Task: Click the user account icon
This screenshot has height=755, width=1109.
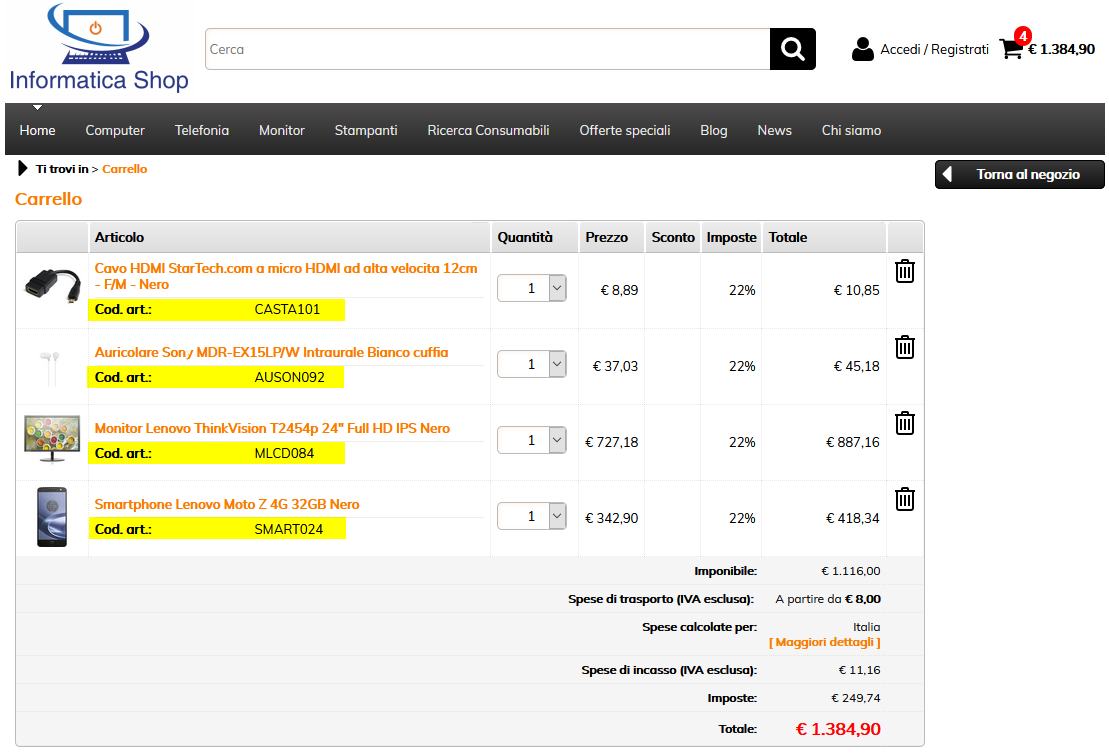Action: tap(862, 49)
